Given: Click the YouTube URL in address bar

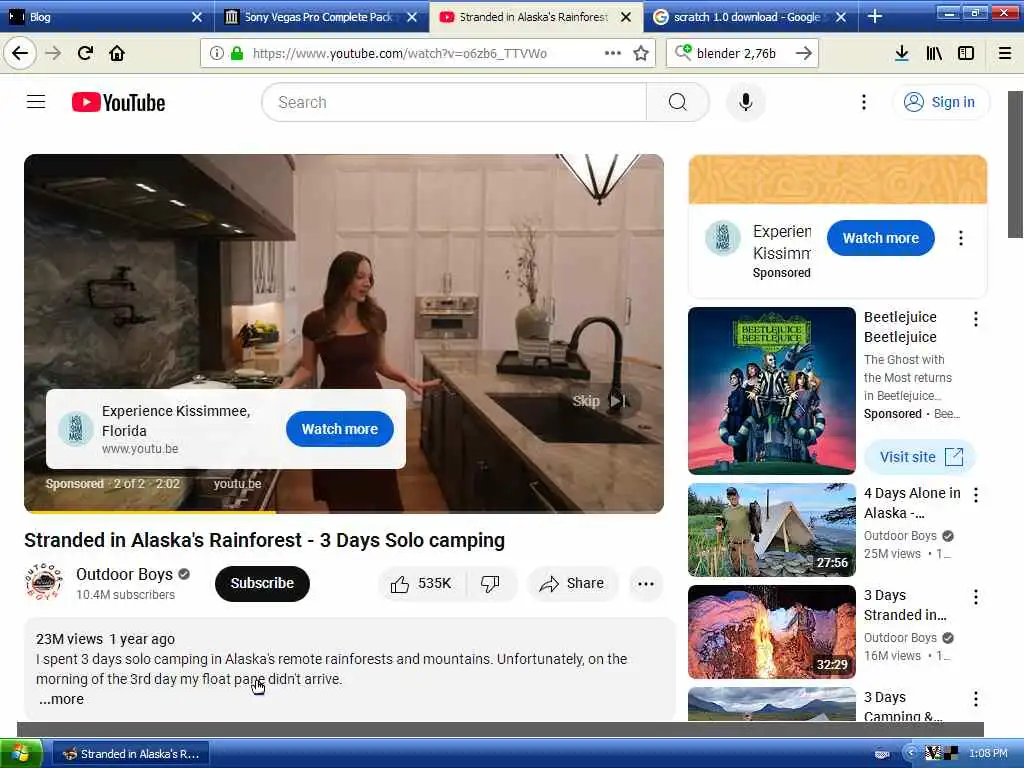Looking at the screenshot, I should pos(400,53).
